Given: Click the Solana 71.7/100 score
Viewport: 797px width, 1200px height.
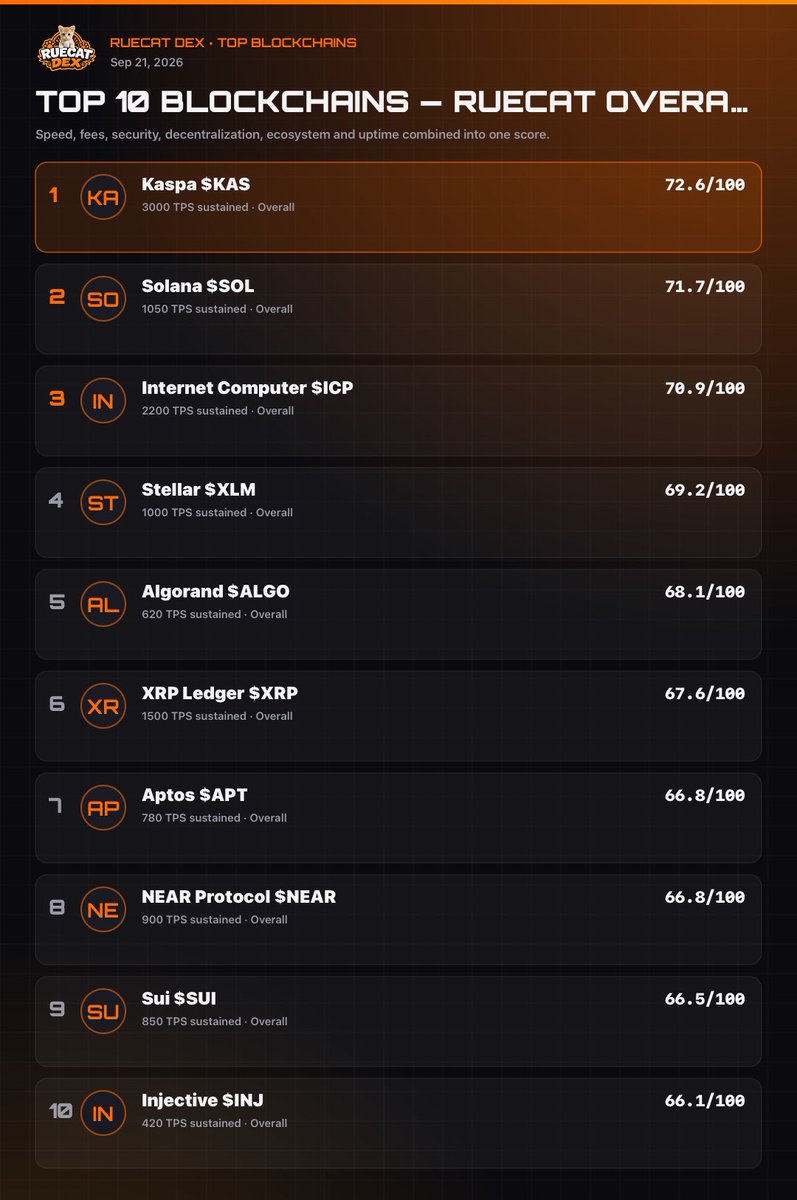Looking at the screenshot, I should [705, 287].
